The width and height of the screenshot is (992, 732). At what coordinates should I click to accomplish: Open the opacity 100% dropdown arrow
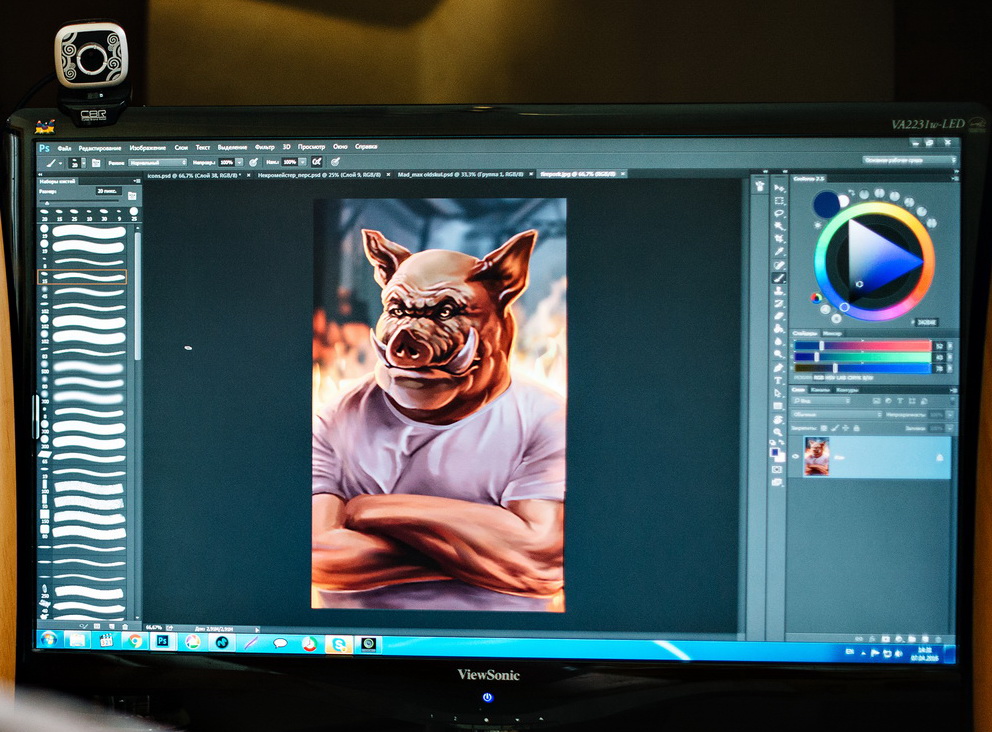(239, 163)
